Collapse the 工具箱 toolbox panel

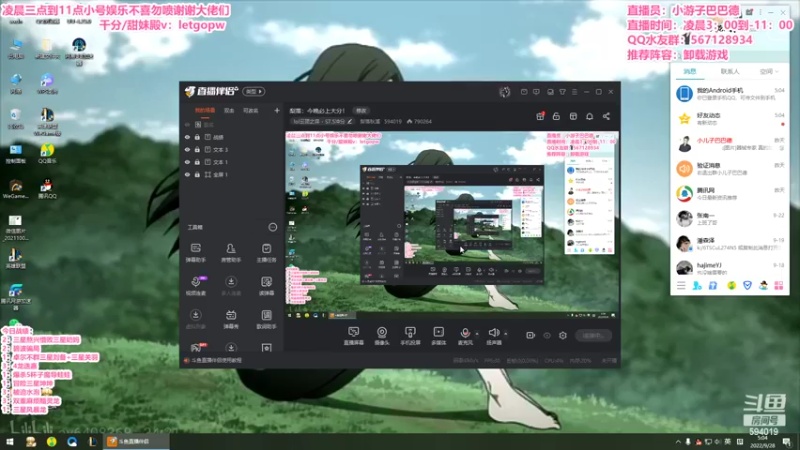click(x=273, y=227)
